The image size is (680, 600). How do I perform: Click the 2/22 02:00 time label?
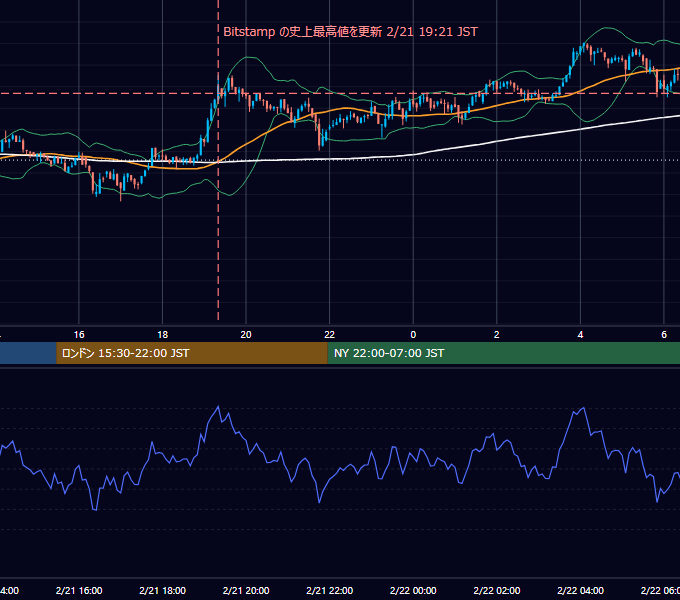[x=497, y=590]
